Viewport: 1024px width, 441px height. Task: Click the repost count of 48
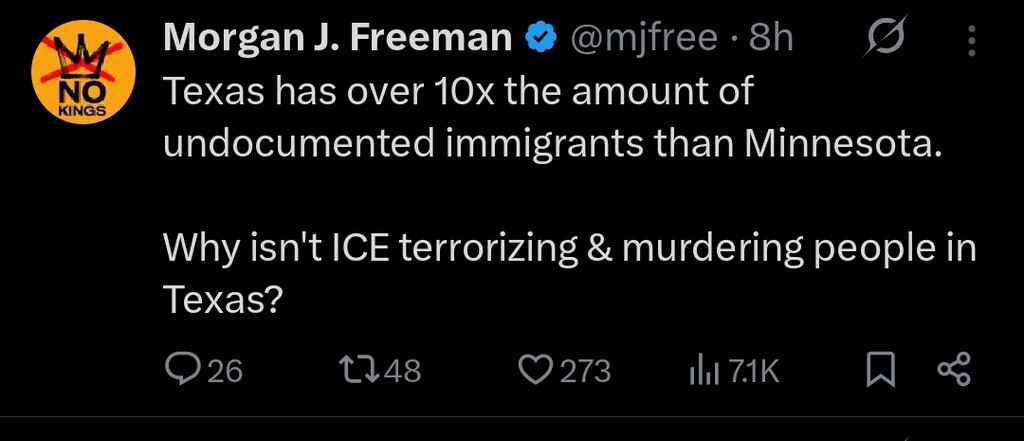pos(402,372)
